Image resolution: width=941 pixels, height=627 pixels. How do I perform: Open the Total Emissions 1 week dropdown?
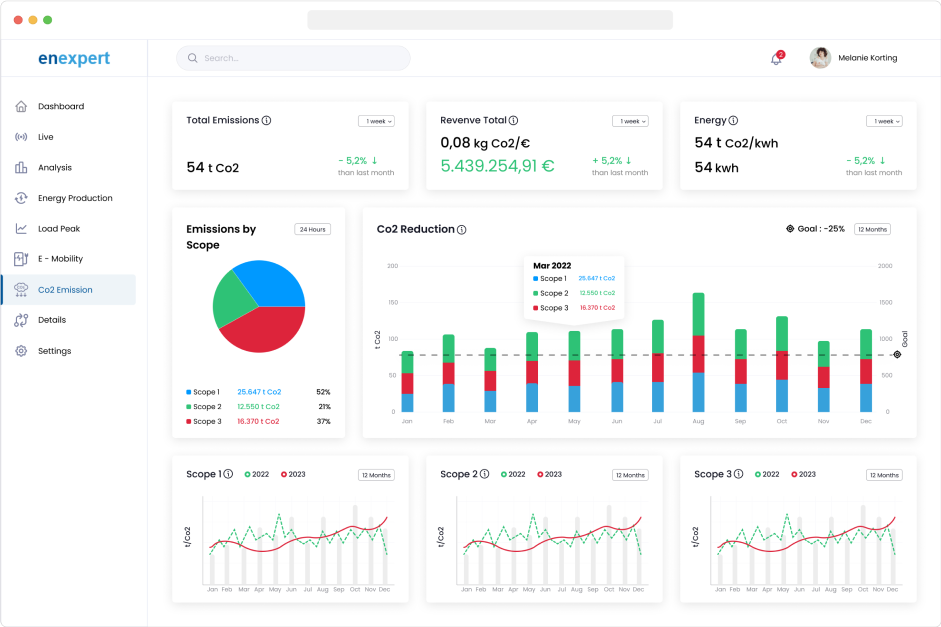(376, 121)
